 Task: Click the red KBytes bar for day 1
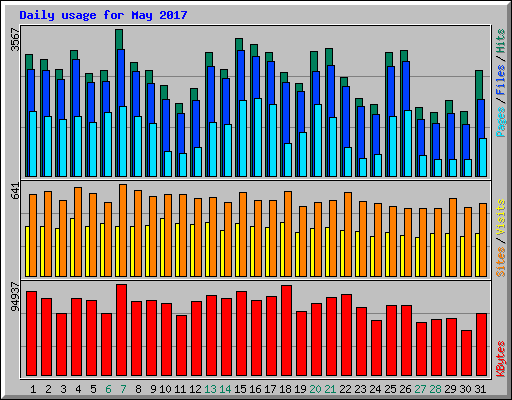click(x=32, y=333)
